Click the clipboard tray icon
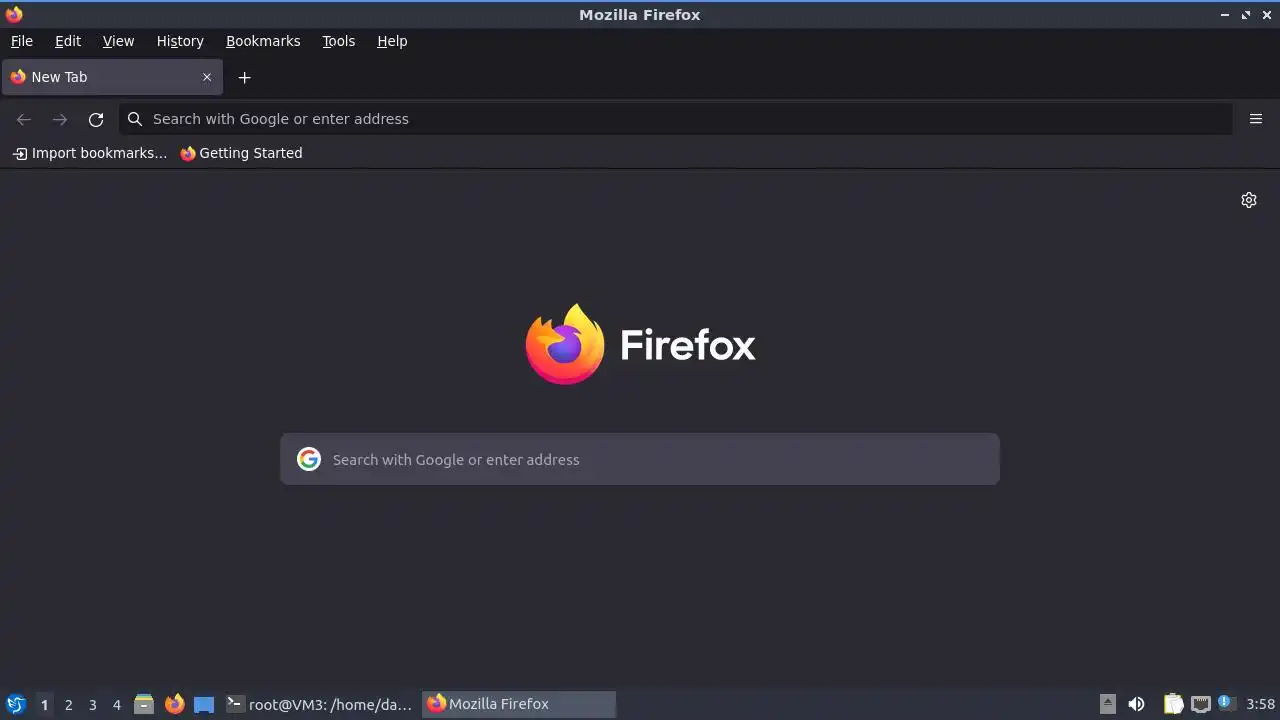The width and height of the screenshot is (1280, 720). [1173, 704]
